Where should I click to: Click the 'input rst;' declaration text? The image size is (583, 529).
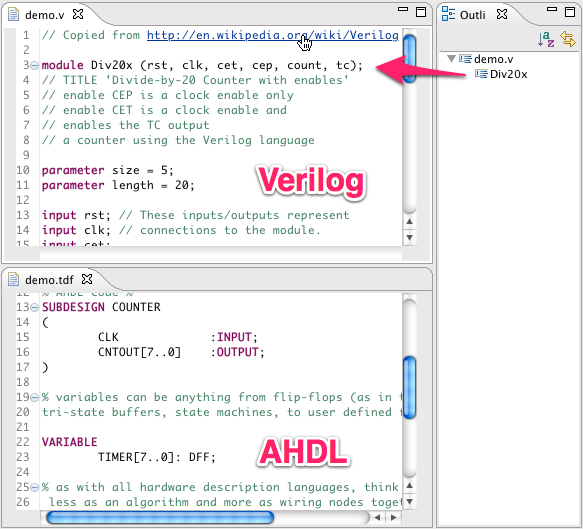pos(76,215)
